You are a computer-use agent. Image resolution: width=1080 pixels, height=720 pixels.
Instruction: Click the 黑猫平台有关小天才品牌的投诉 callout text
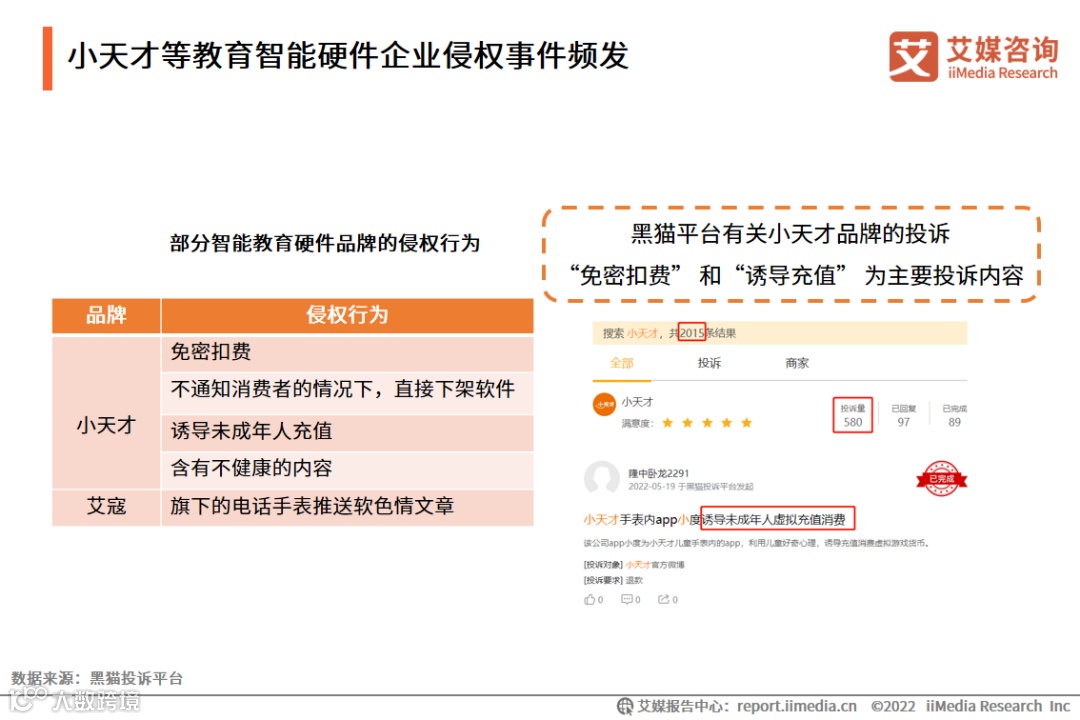point(790,234)
